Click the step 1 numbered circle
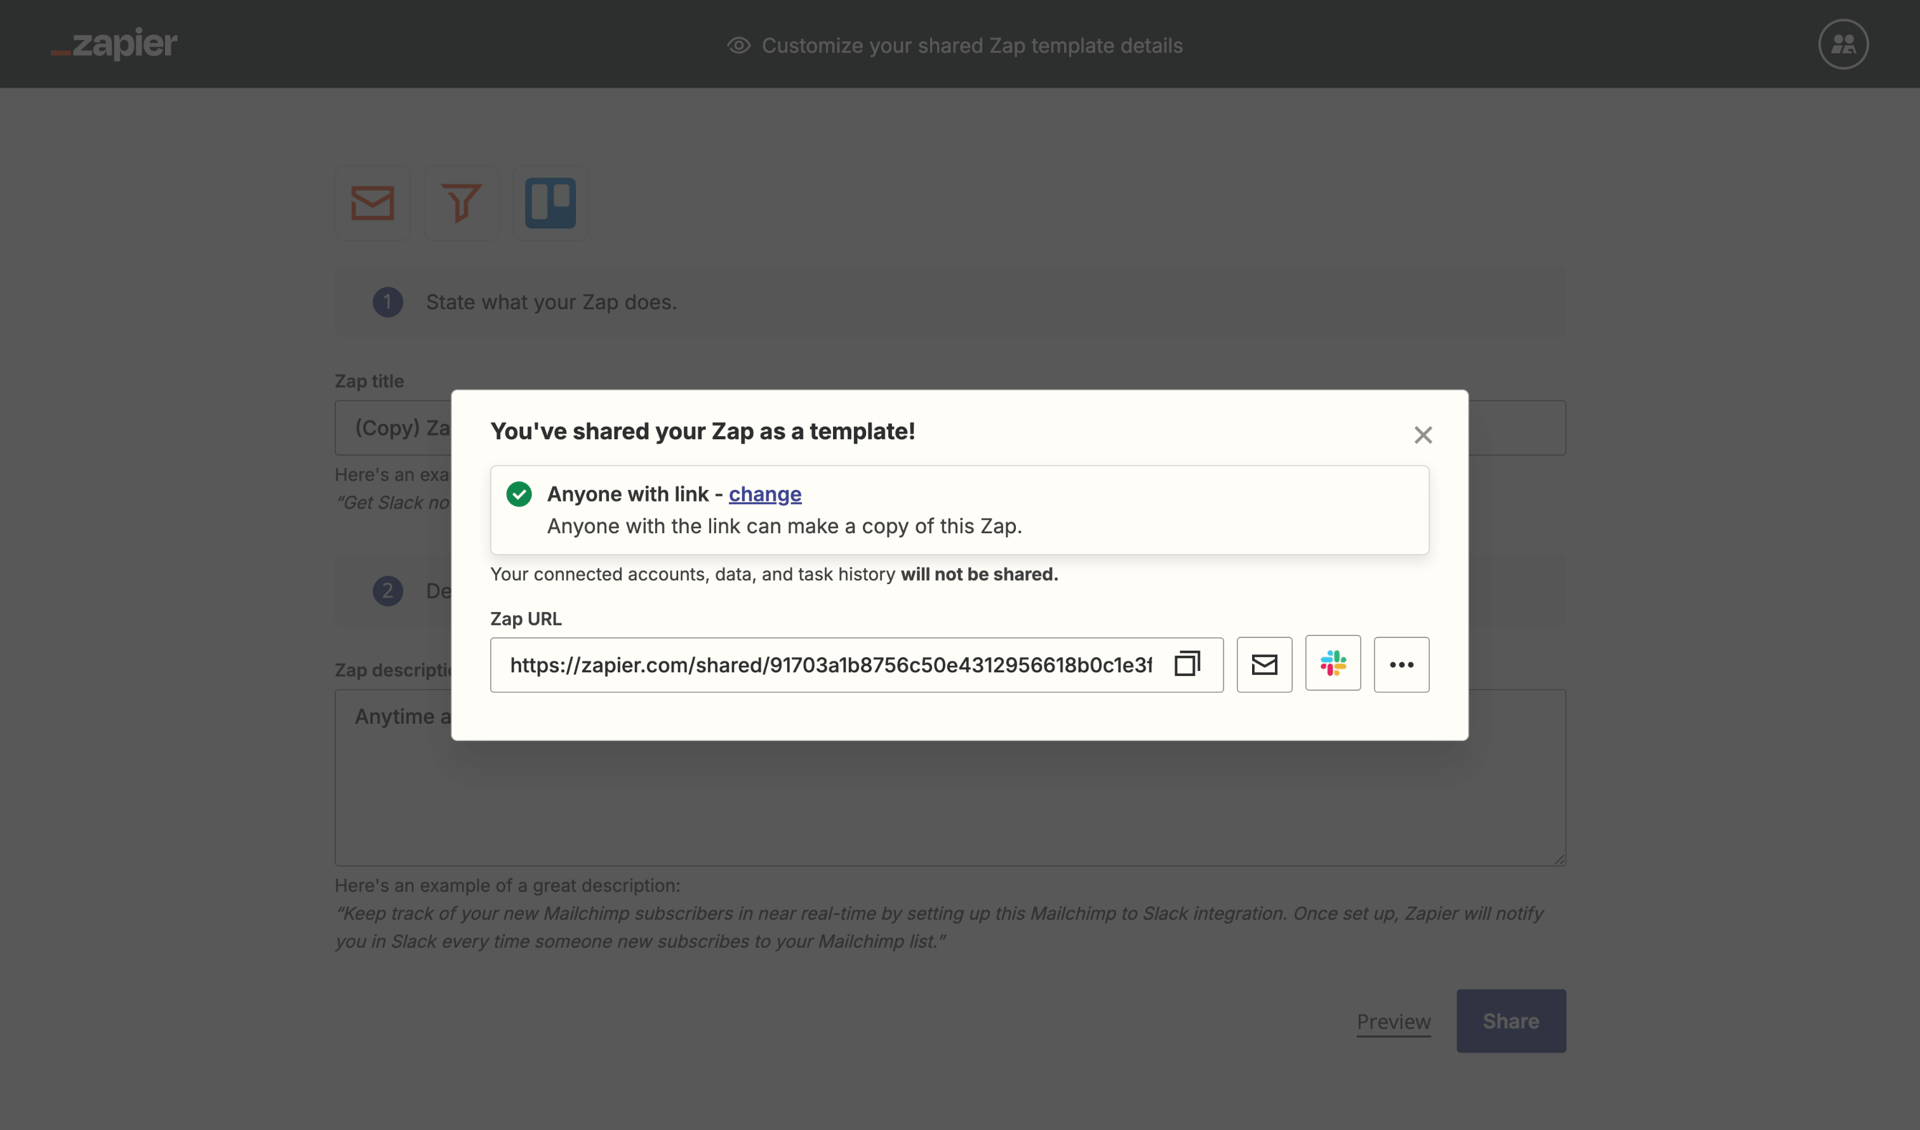The height and width of the screenshot is (1130, 1920). point(387,302)
